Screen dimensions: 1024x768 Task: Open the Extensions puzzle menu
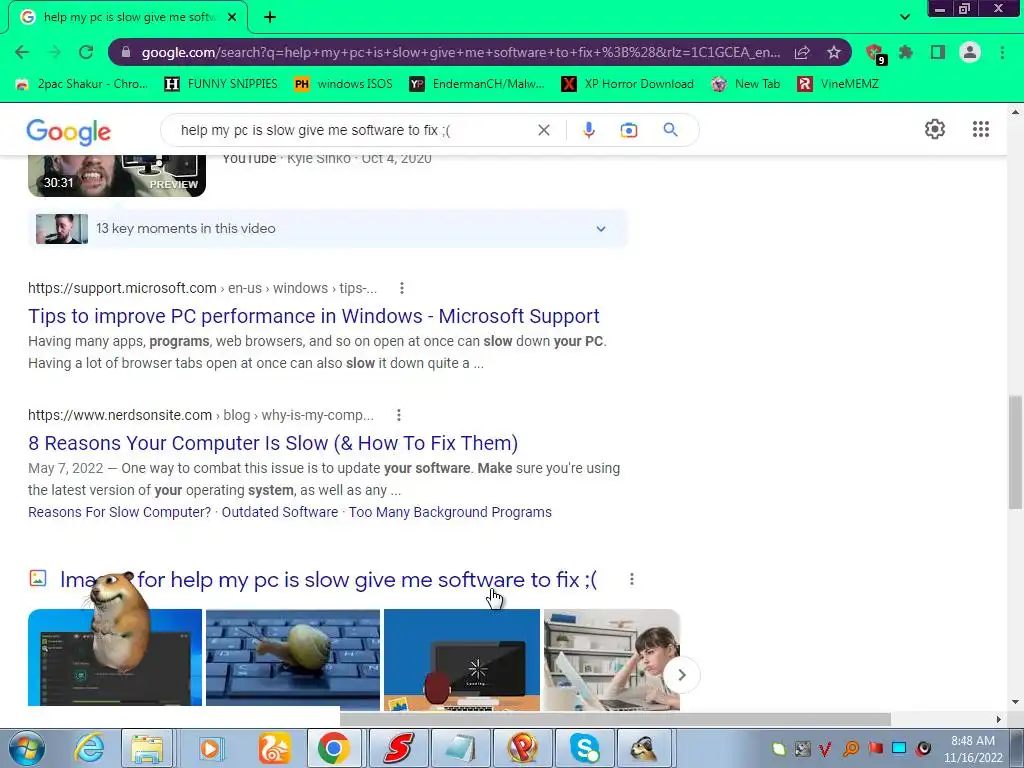tap(906, 52)
